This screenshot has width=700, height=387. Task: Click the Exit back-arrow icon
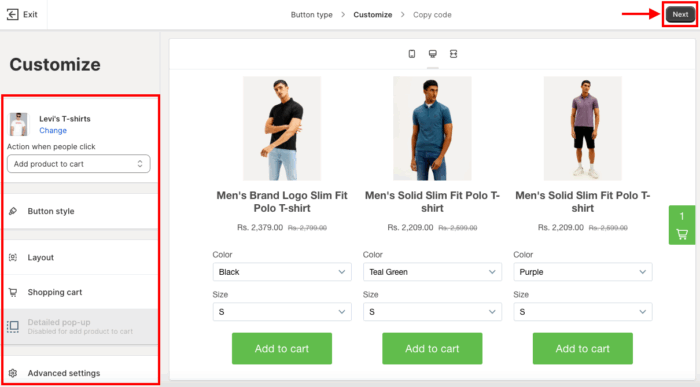(x=12, y=14)
